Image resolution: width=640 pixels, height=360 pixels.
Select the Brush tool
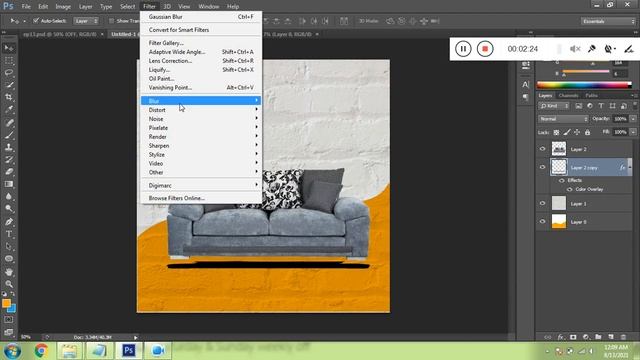[9, 135]
